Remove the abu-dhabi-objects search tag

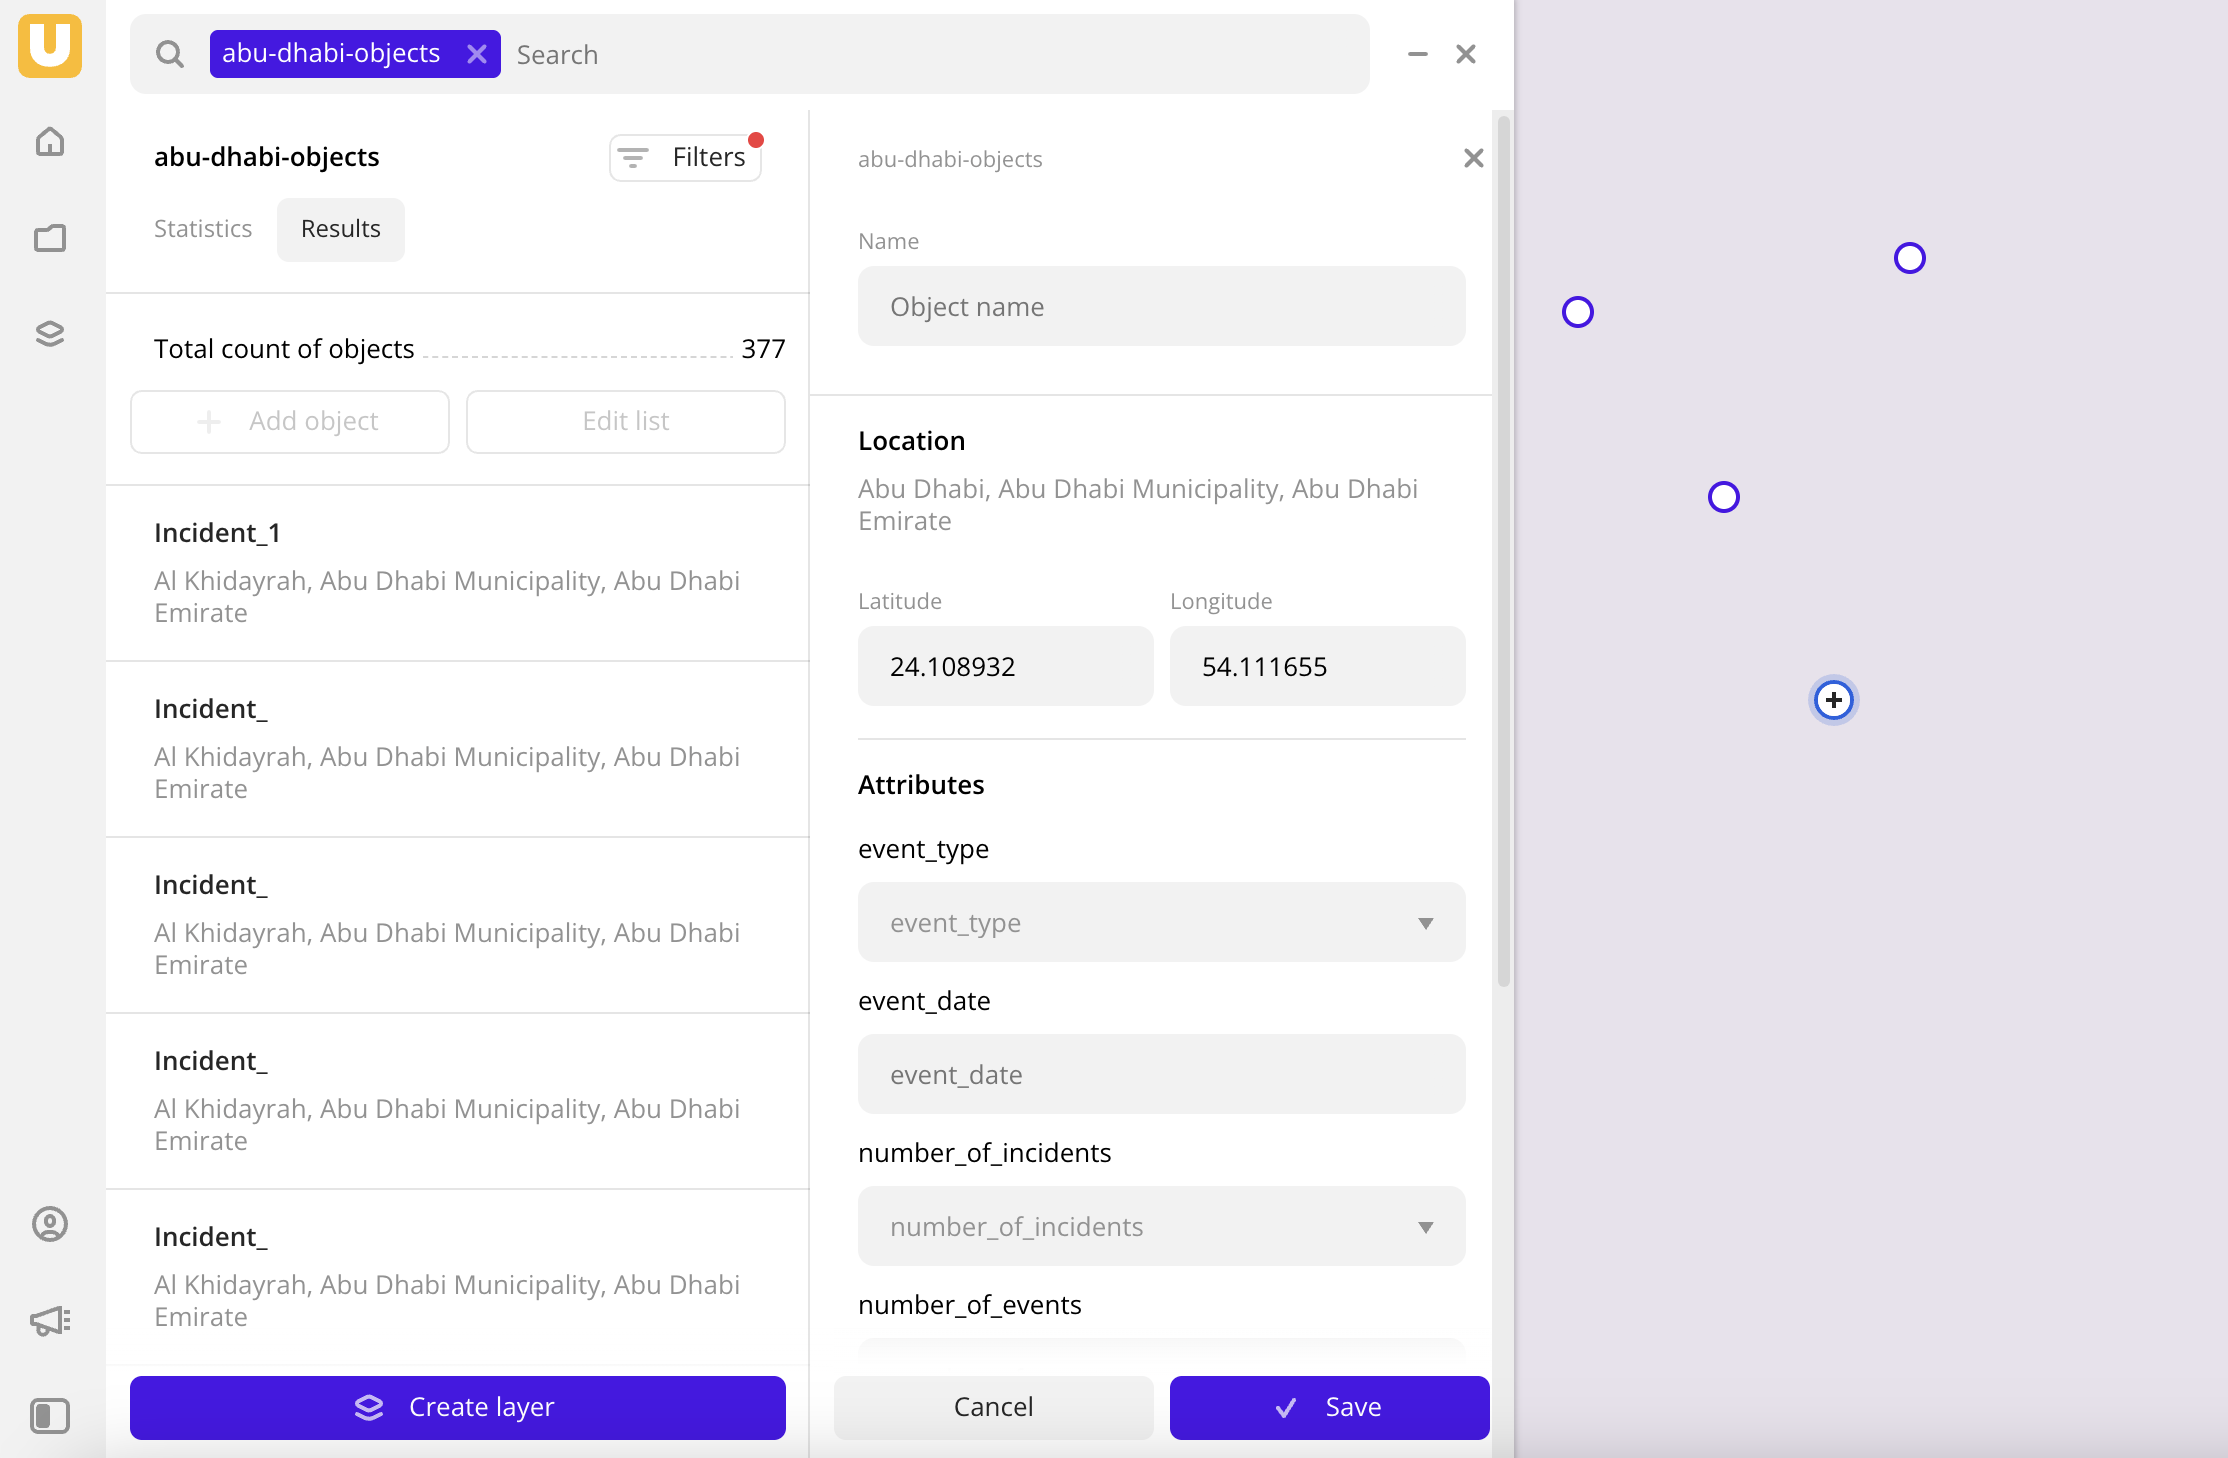pyautogui.click(x=477, y=54)
